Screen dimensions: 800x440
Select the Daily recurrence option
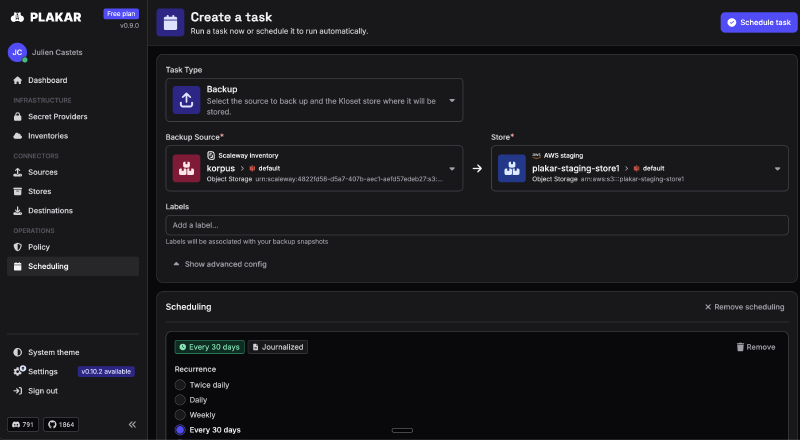180,400
